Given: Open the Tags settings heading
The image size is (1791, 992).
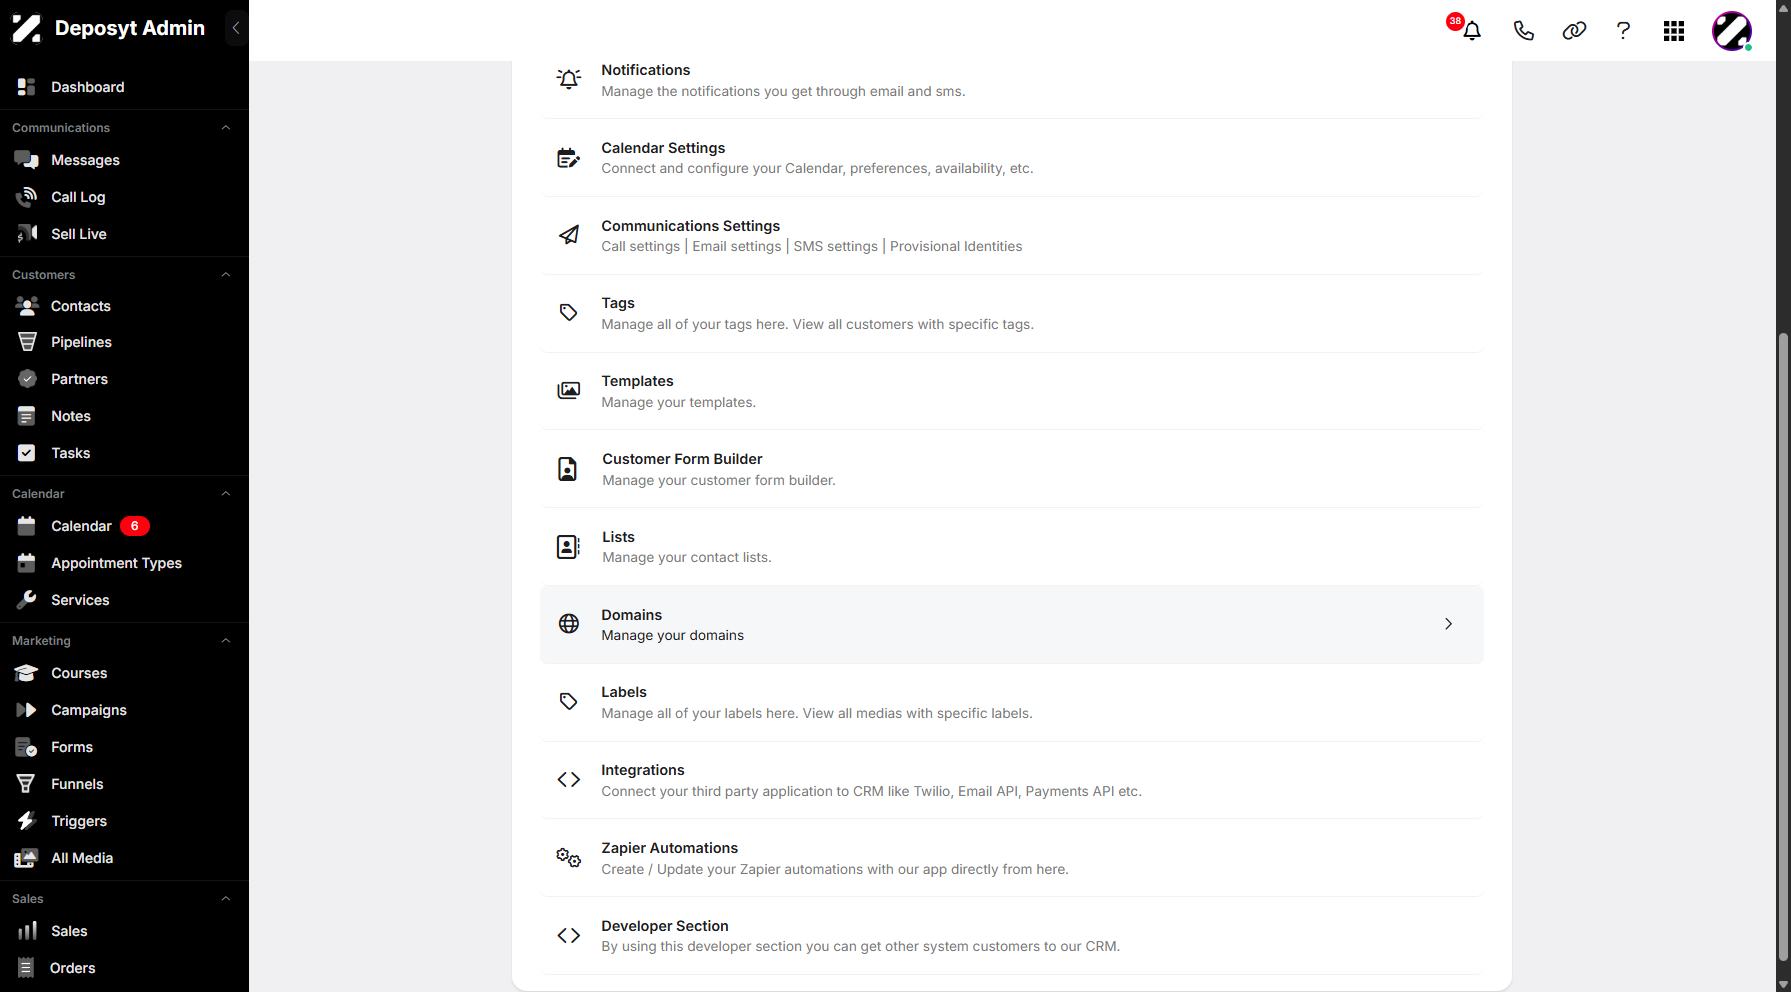Looking at the screenshot, I should tap(618, 303).
